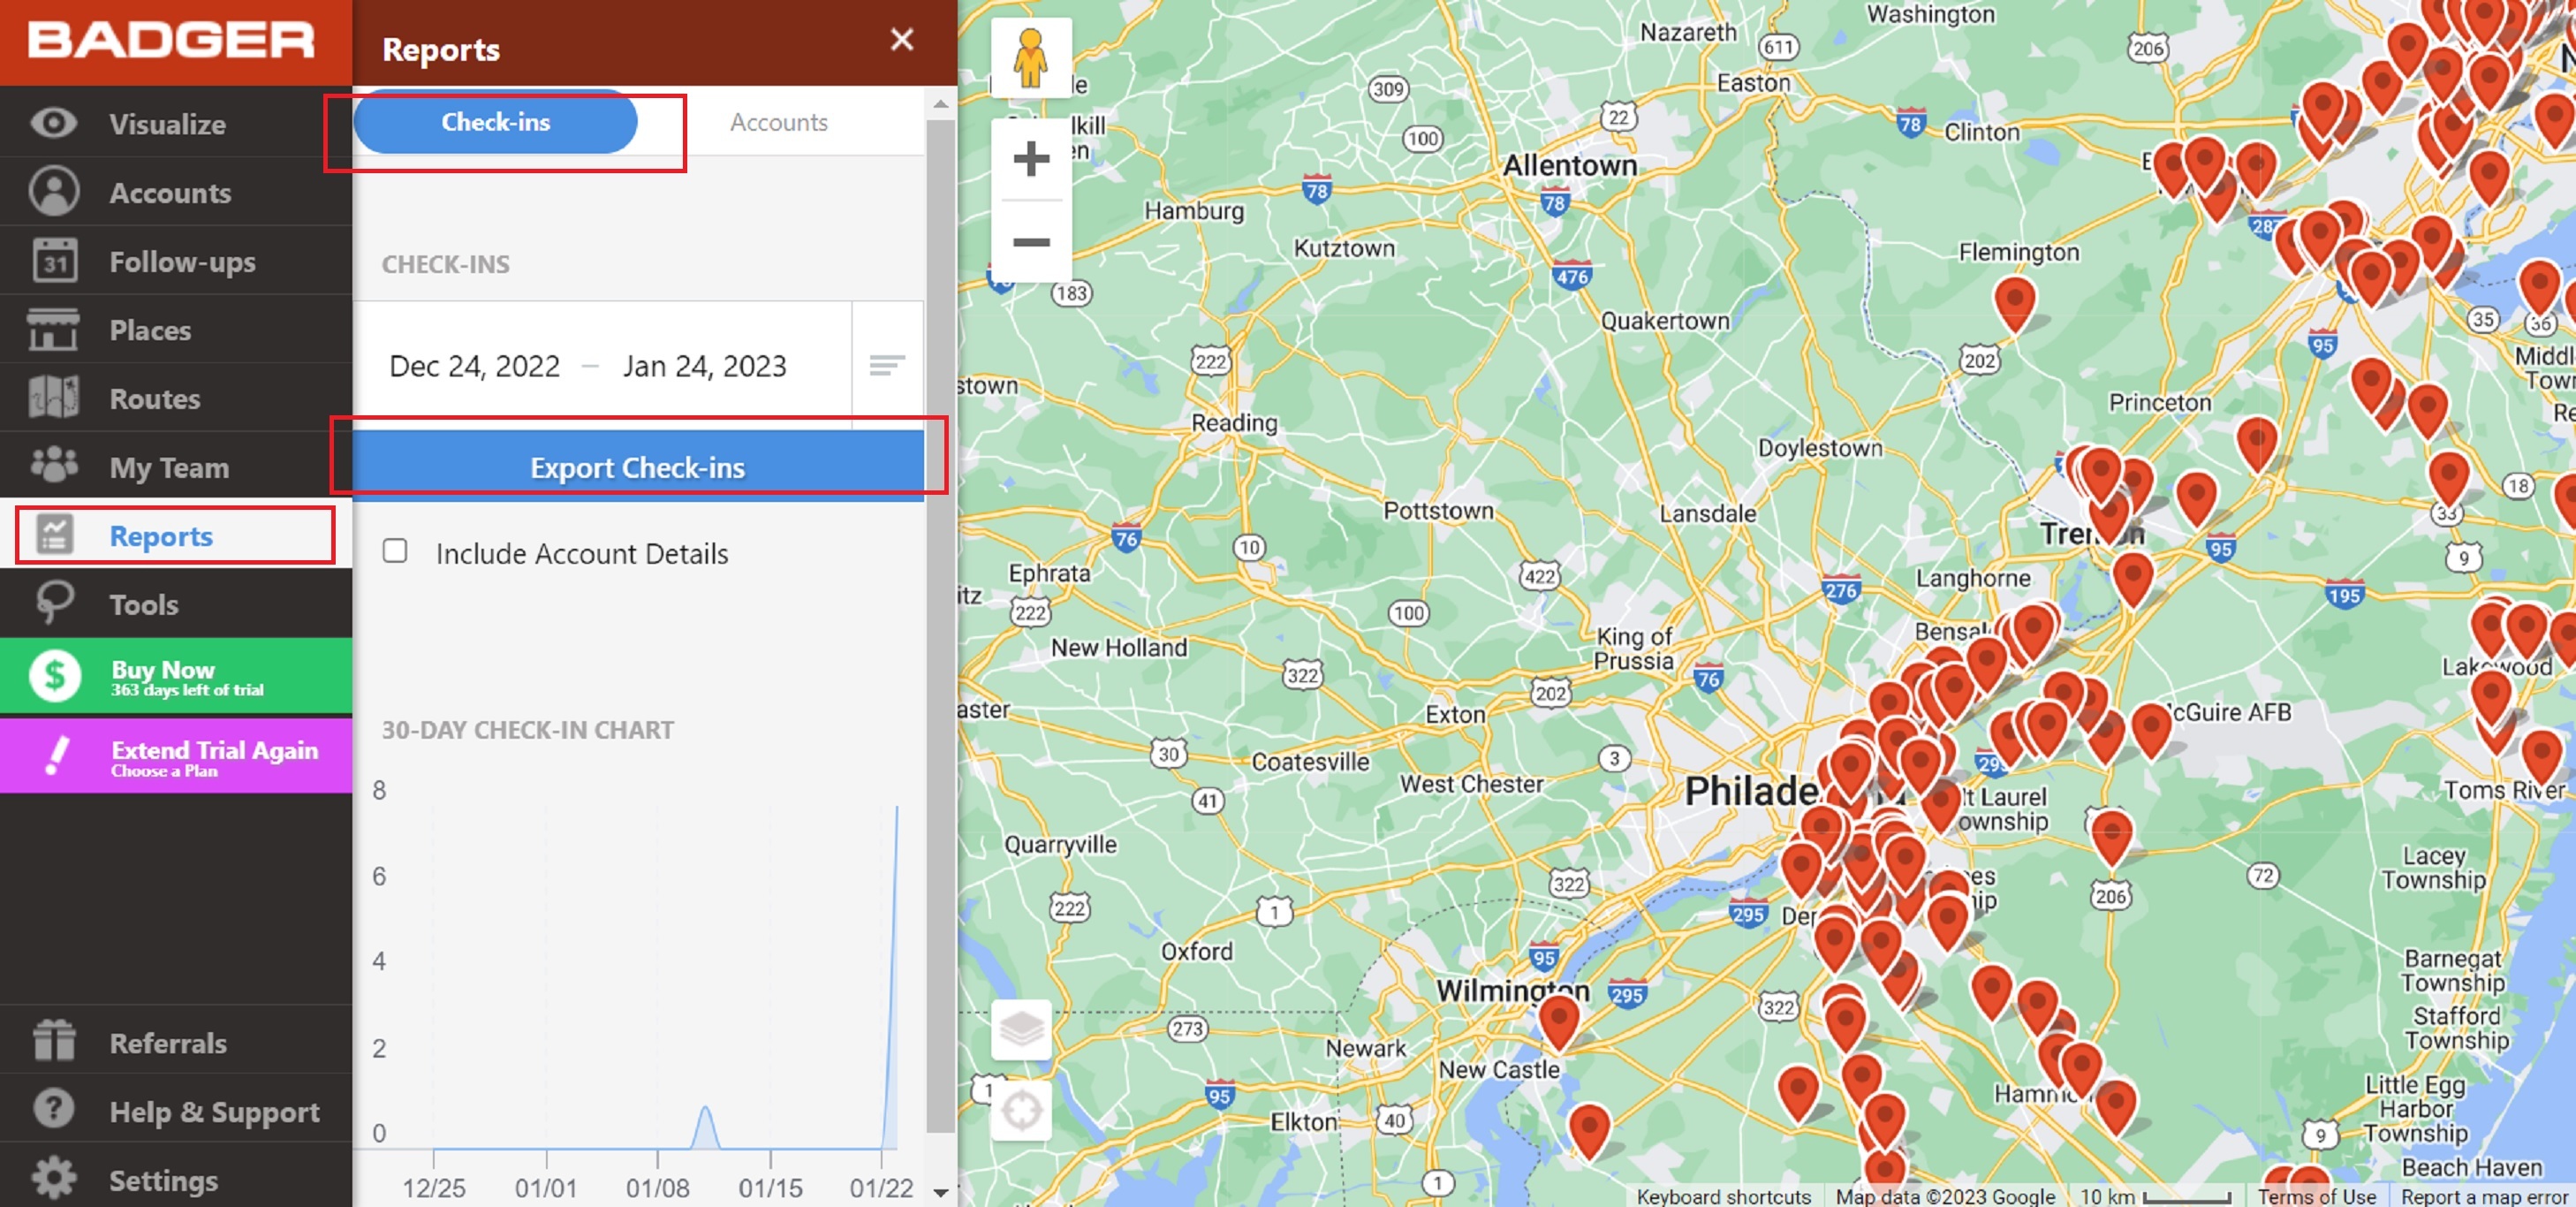Click the 01/22 chart axis label

[881, 1188]
